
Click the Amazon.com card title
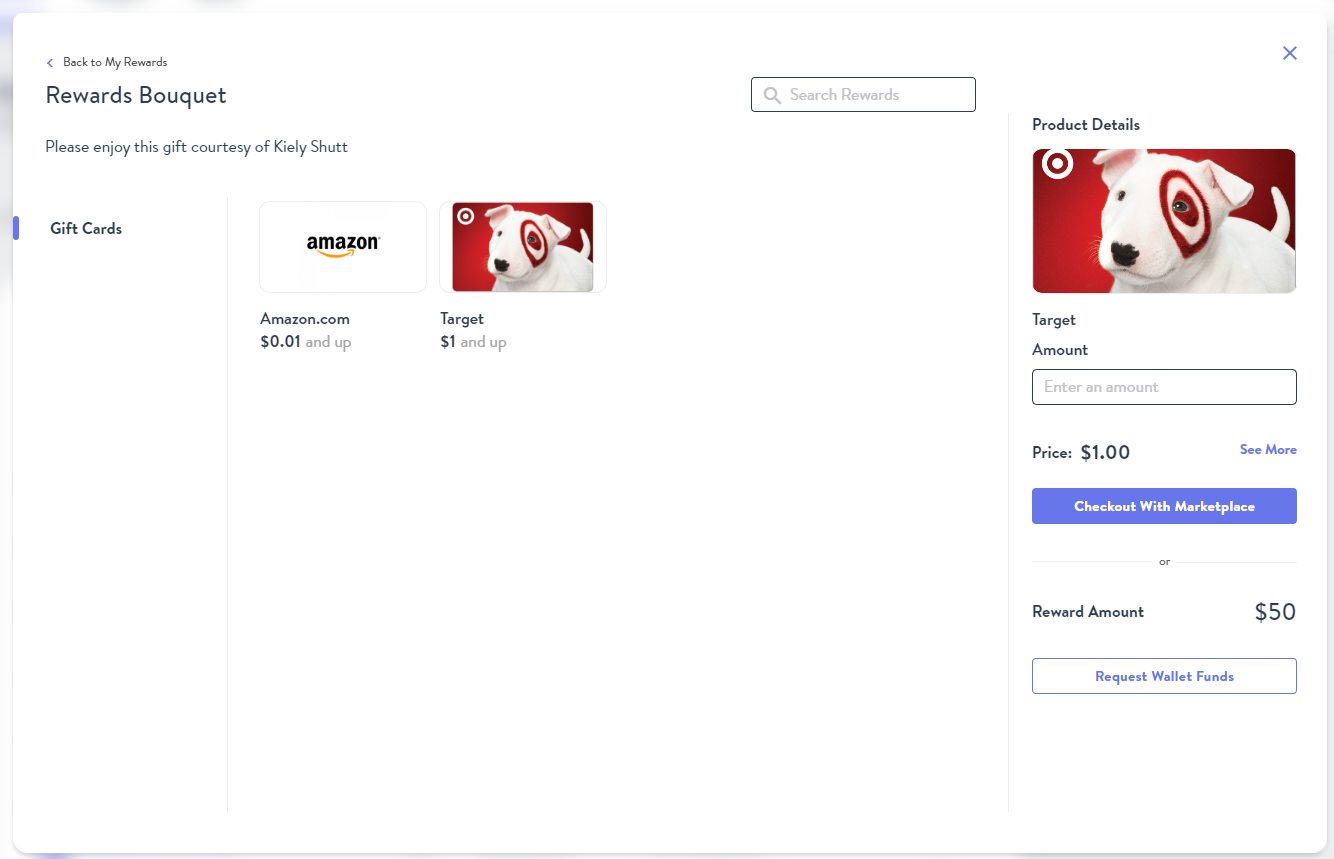pyautogui.click(x=305, y=319)
